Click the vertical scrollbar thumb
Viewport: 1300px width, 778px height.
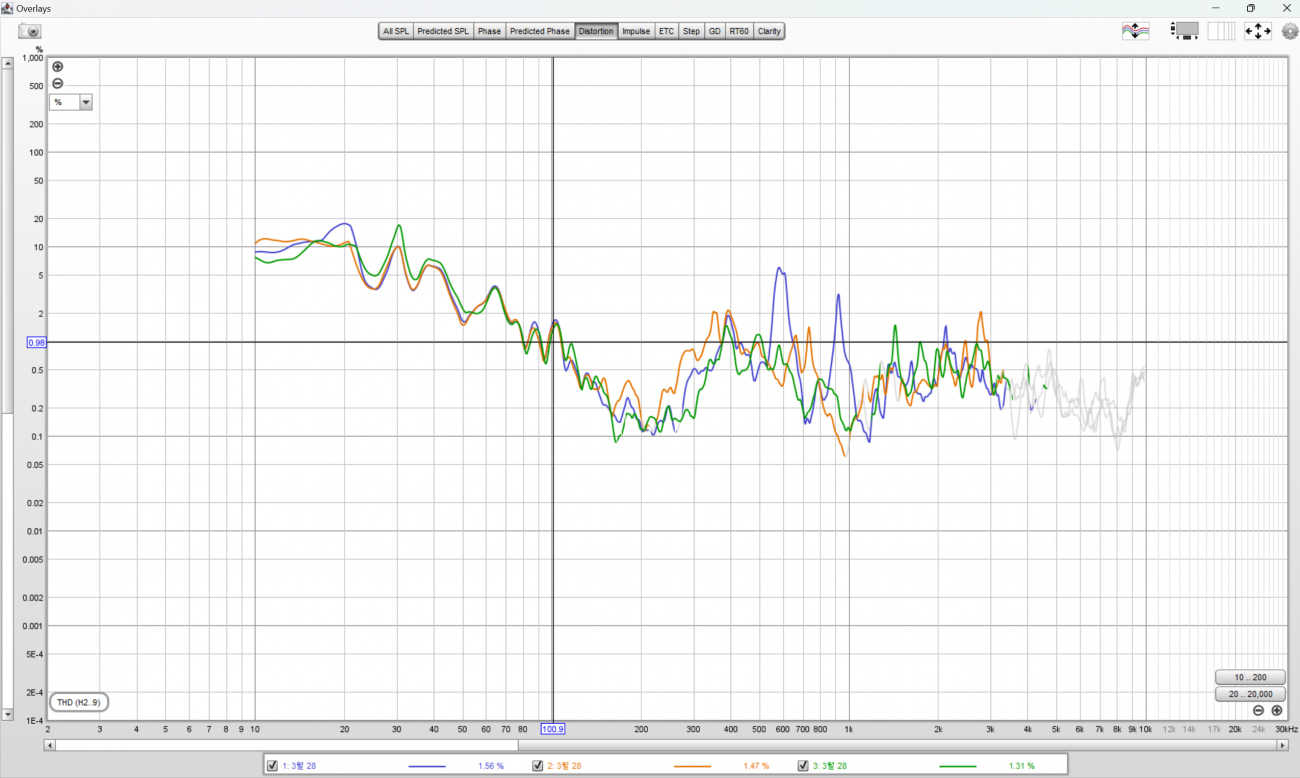(x=8, y=240)
